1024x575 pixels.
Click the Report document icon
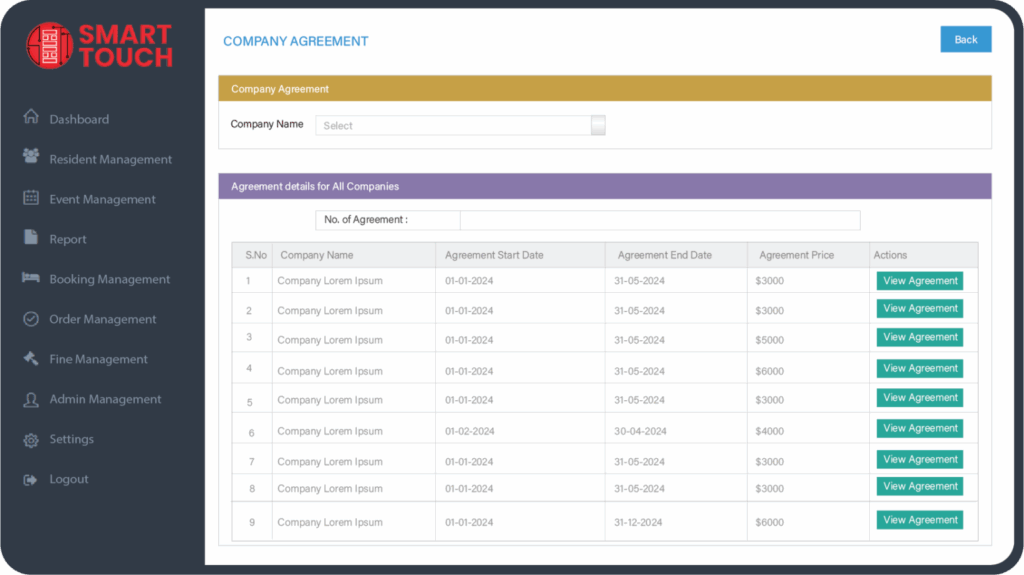[30, 238]
